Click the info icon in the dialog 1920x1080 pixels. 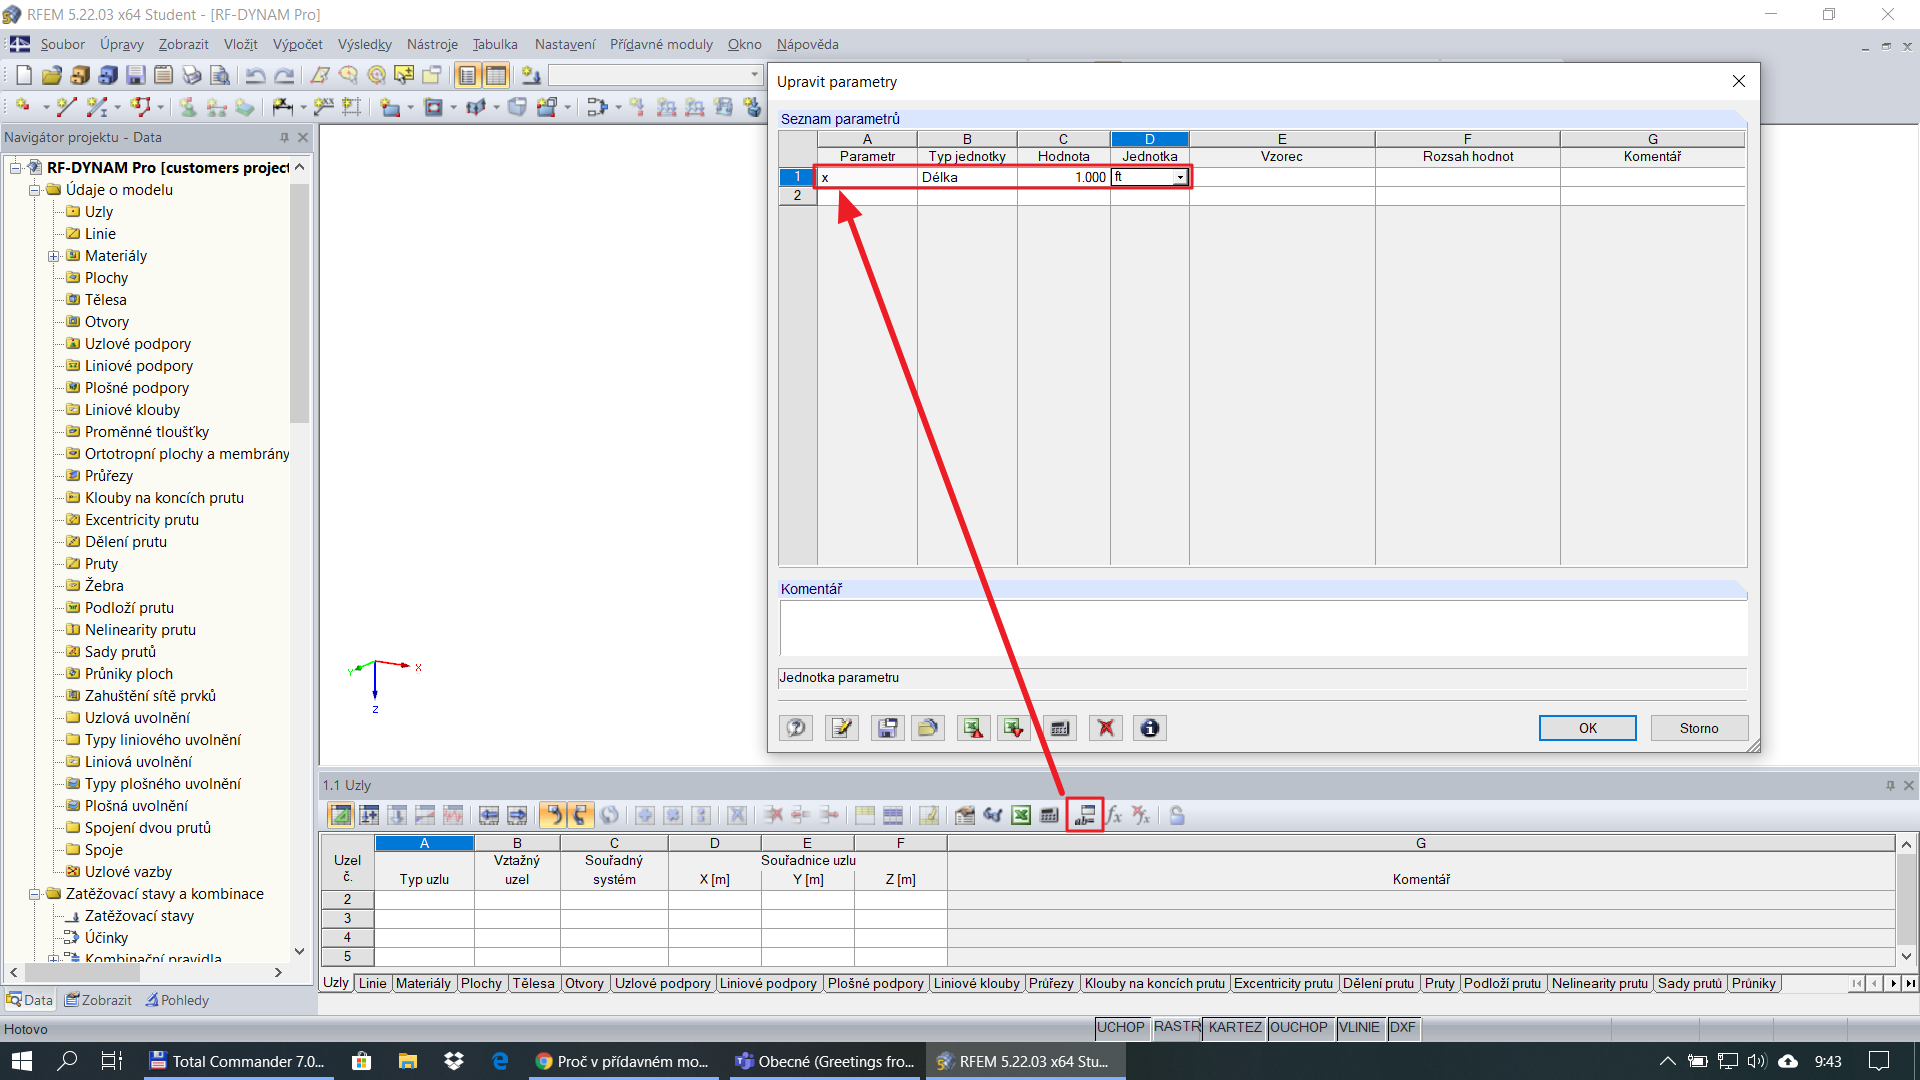click(x=1150, y=728)
